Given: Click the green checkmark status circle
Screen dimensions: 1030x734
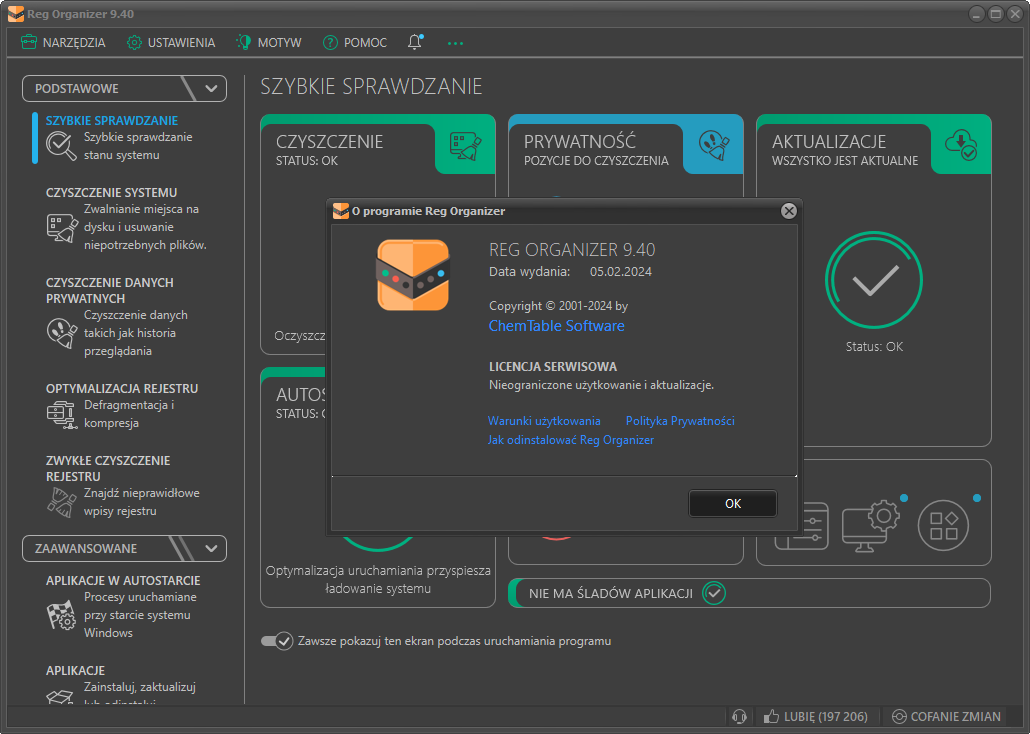Looking at the screenshot, I should [874, 280].
